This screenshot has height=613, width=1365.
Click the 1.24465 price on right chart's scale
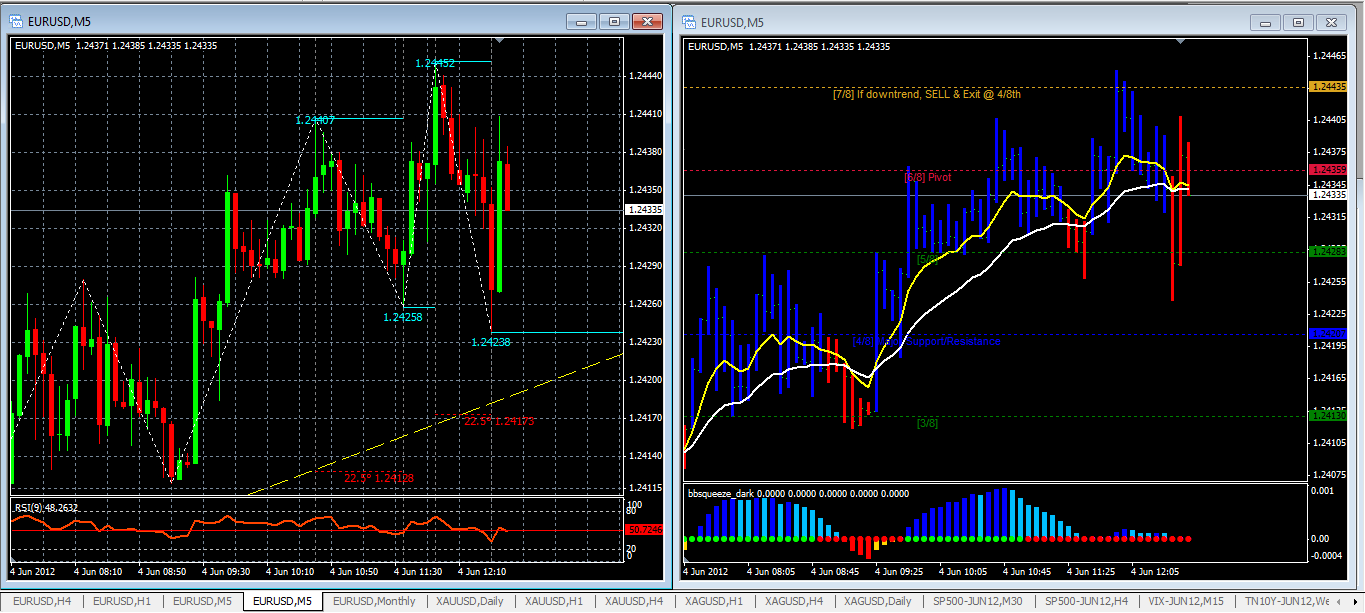1329,56
